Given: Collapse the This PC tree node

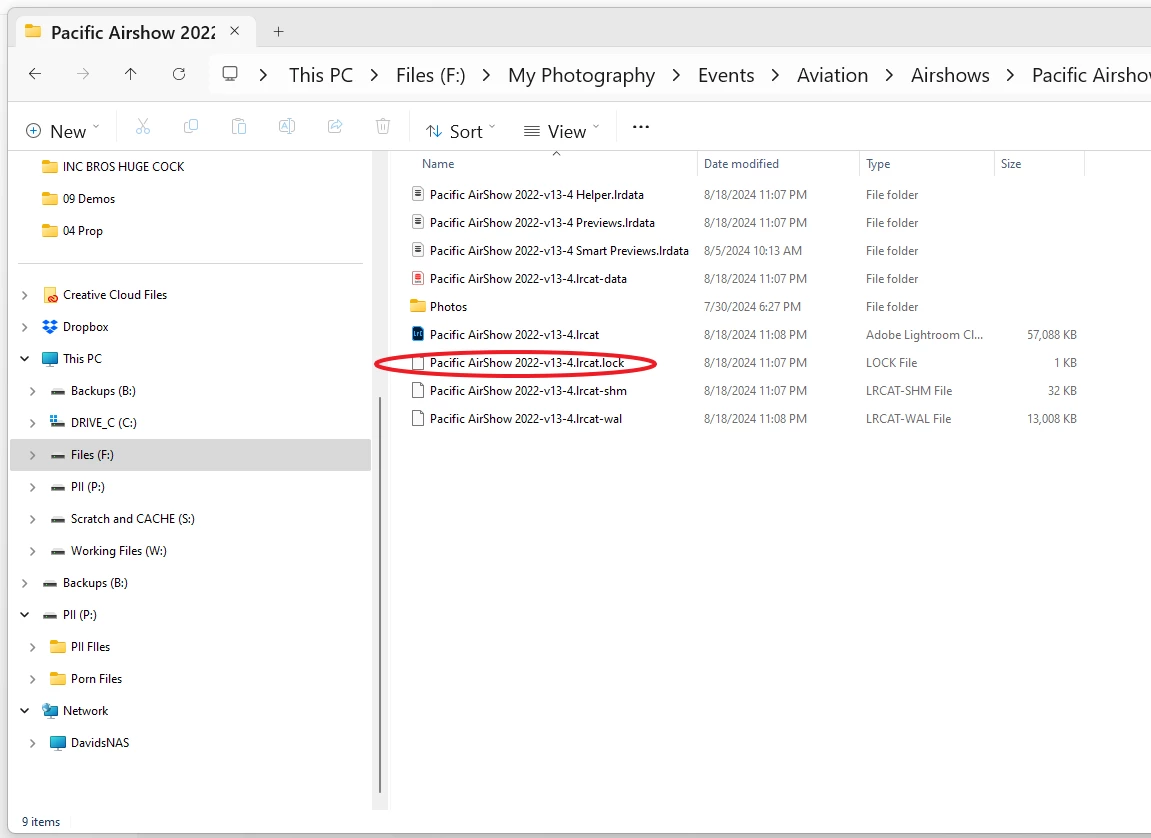Looking at the screenshot, I should click(25, 359).
